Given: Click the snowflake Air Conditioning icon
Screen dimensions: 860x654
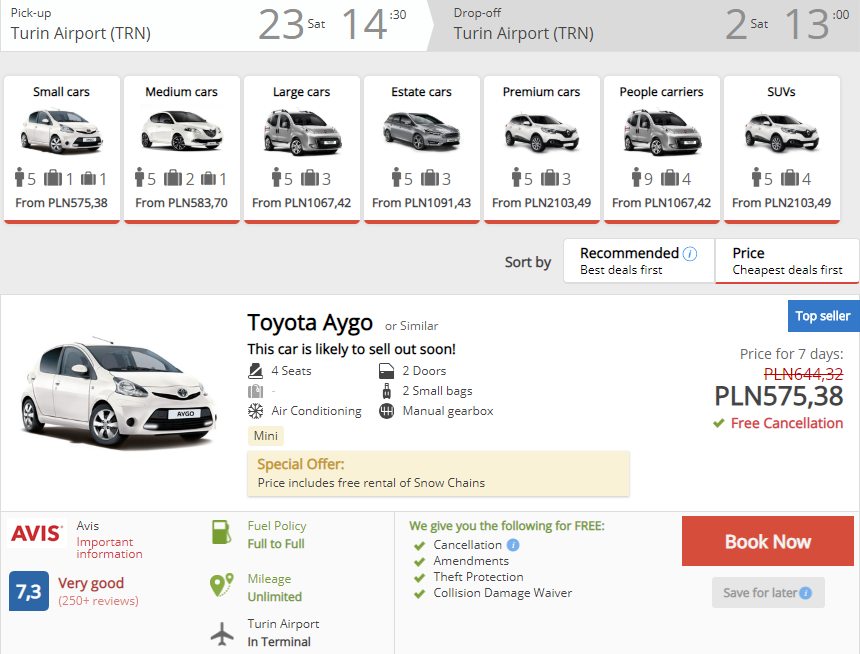Looking at the screenshot, I should [255, 411].
